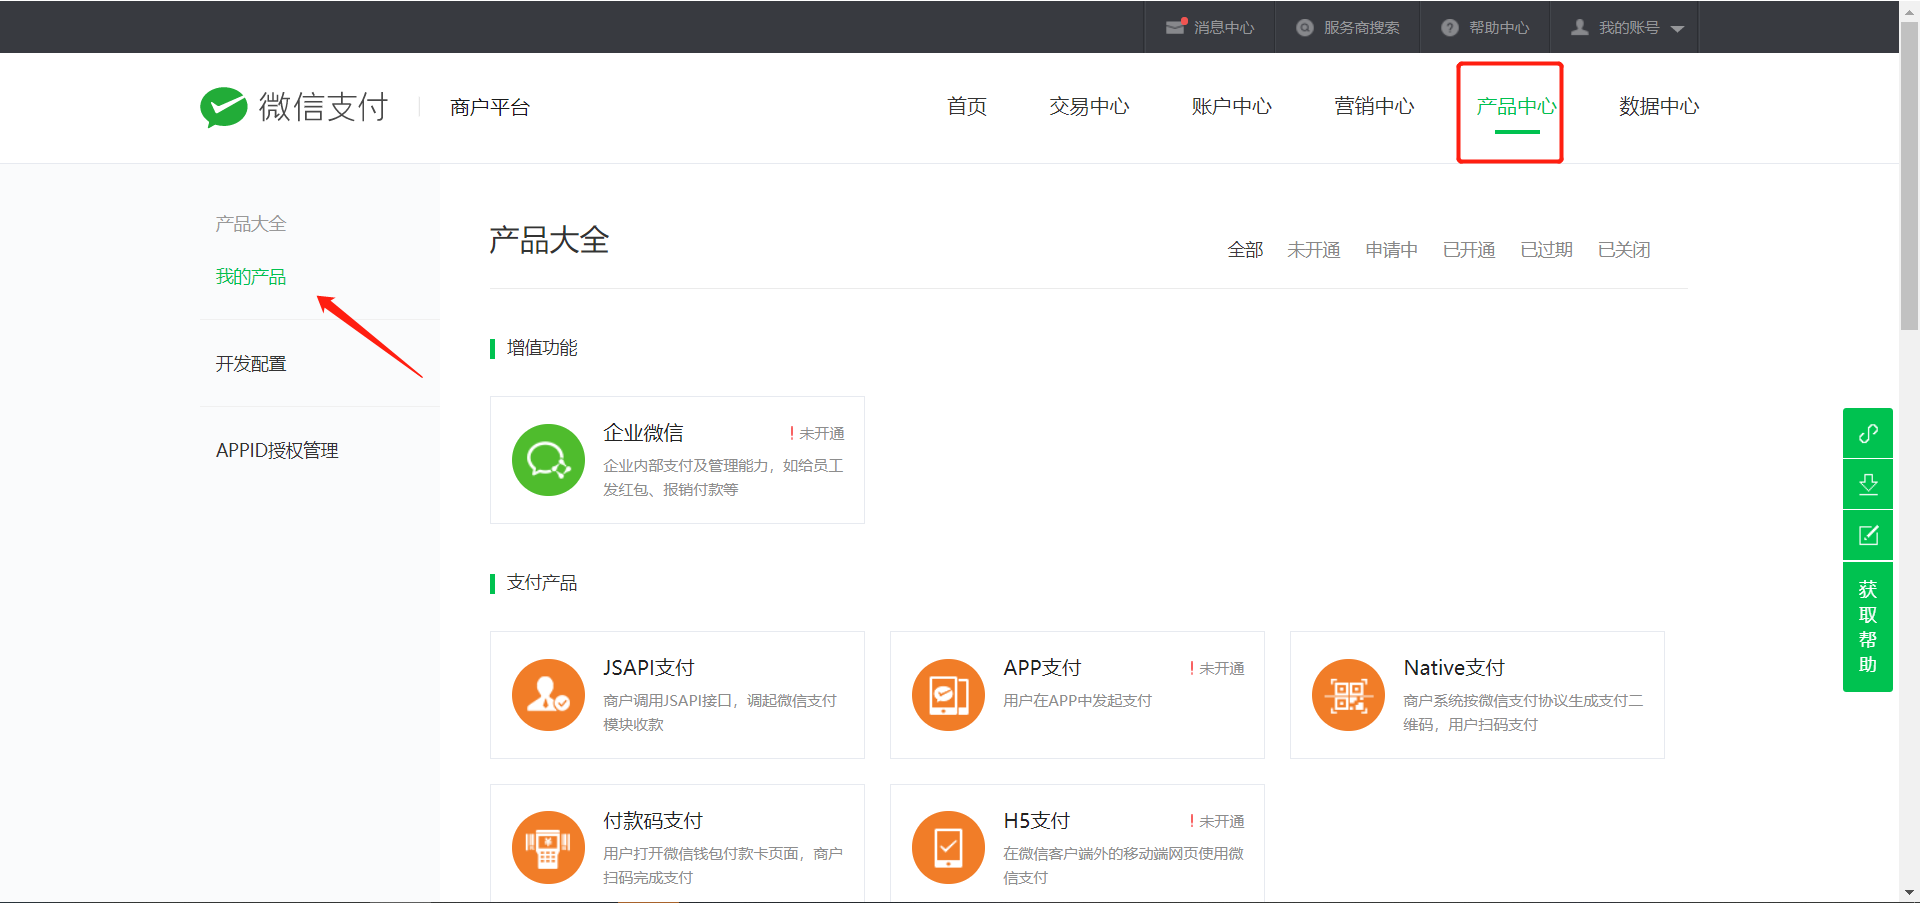Image resolution: width=1920 pixels, height=903 pixels.
Task: Click the scrollbar down arrow
Action: click(x=1909, y=892)
